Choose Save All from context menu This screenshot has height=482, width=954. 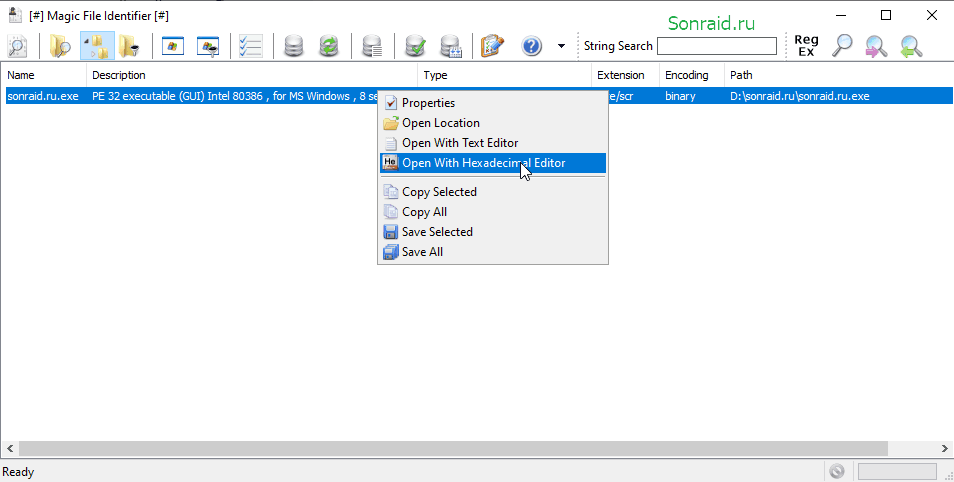493,252
